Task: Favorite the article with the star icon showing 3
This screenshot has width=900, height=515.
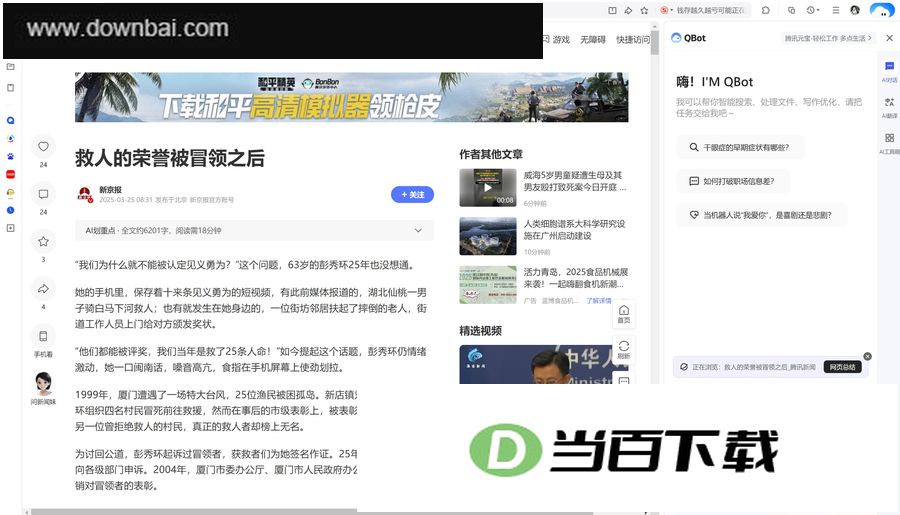Action: pyautogui.click(x=44, y=242)
